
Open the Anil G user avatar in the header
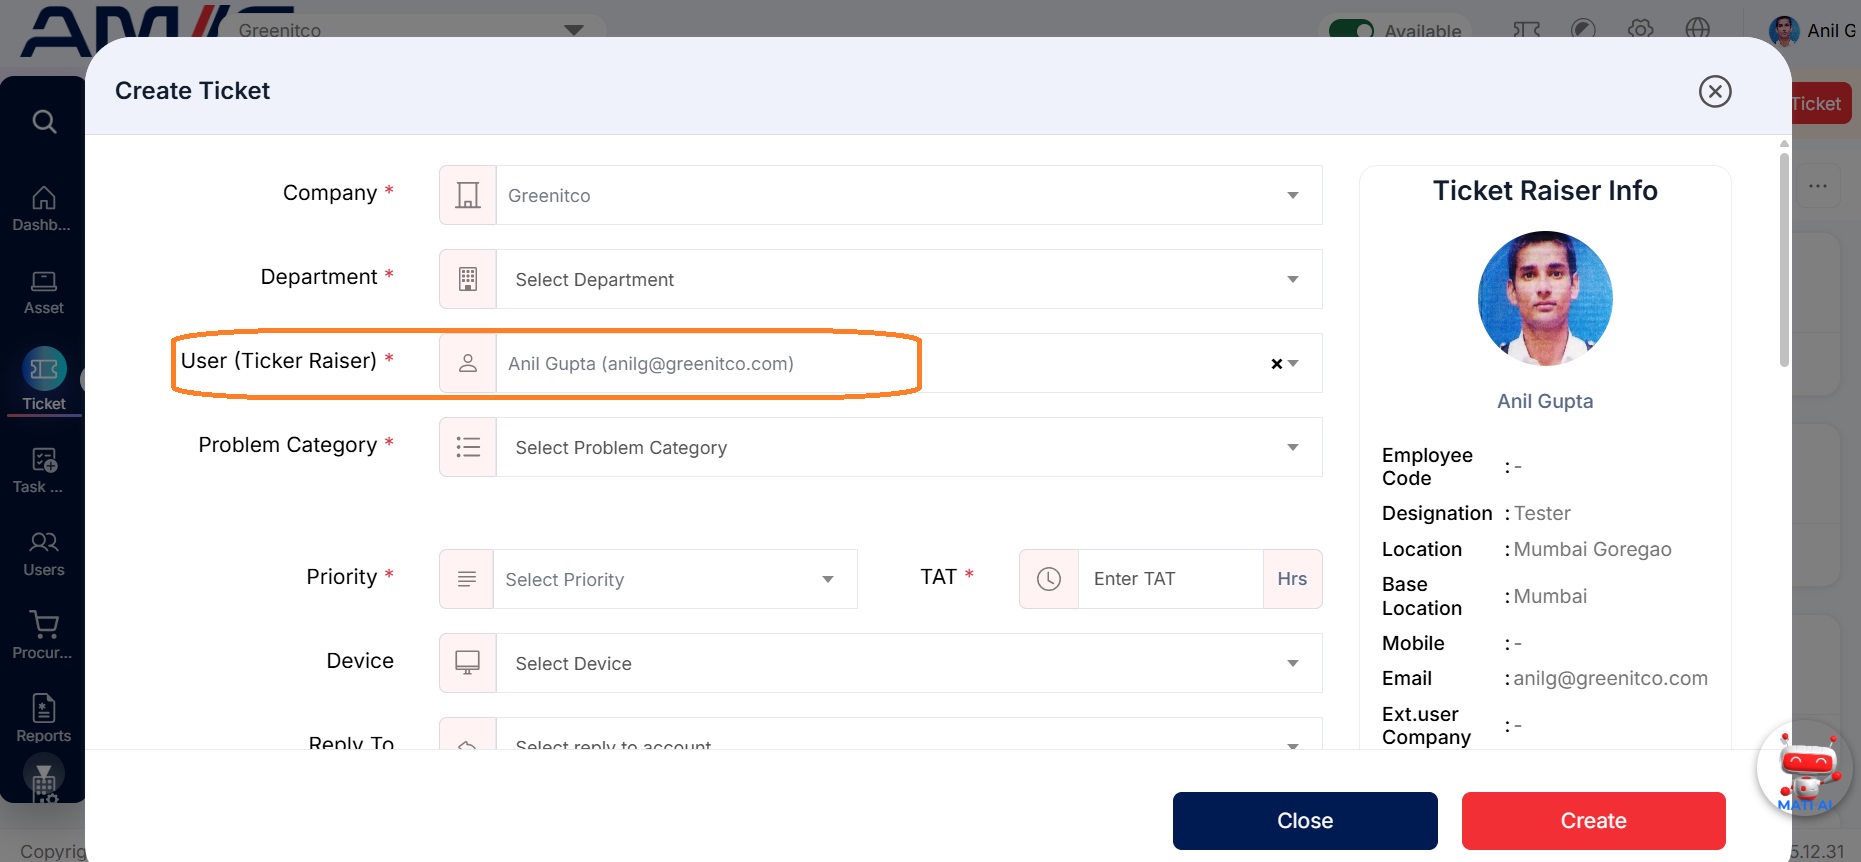point(1783,31)
